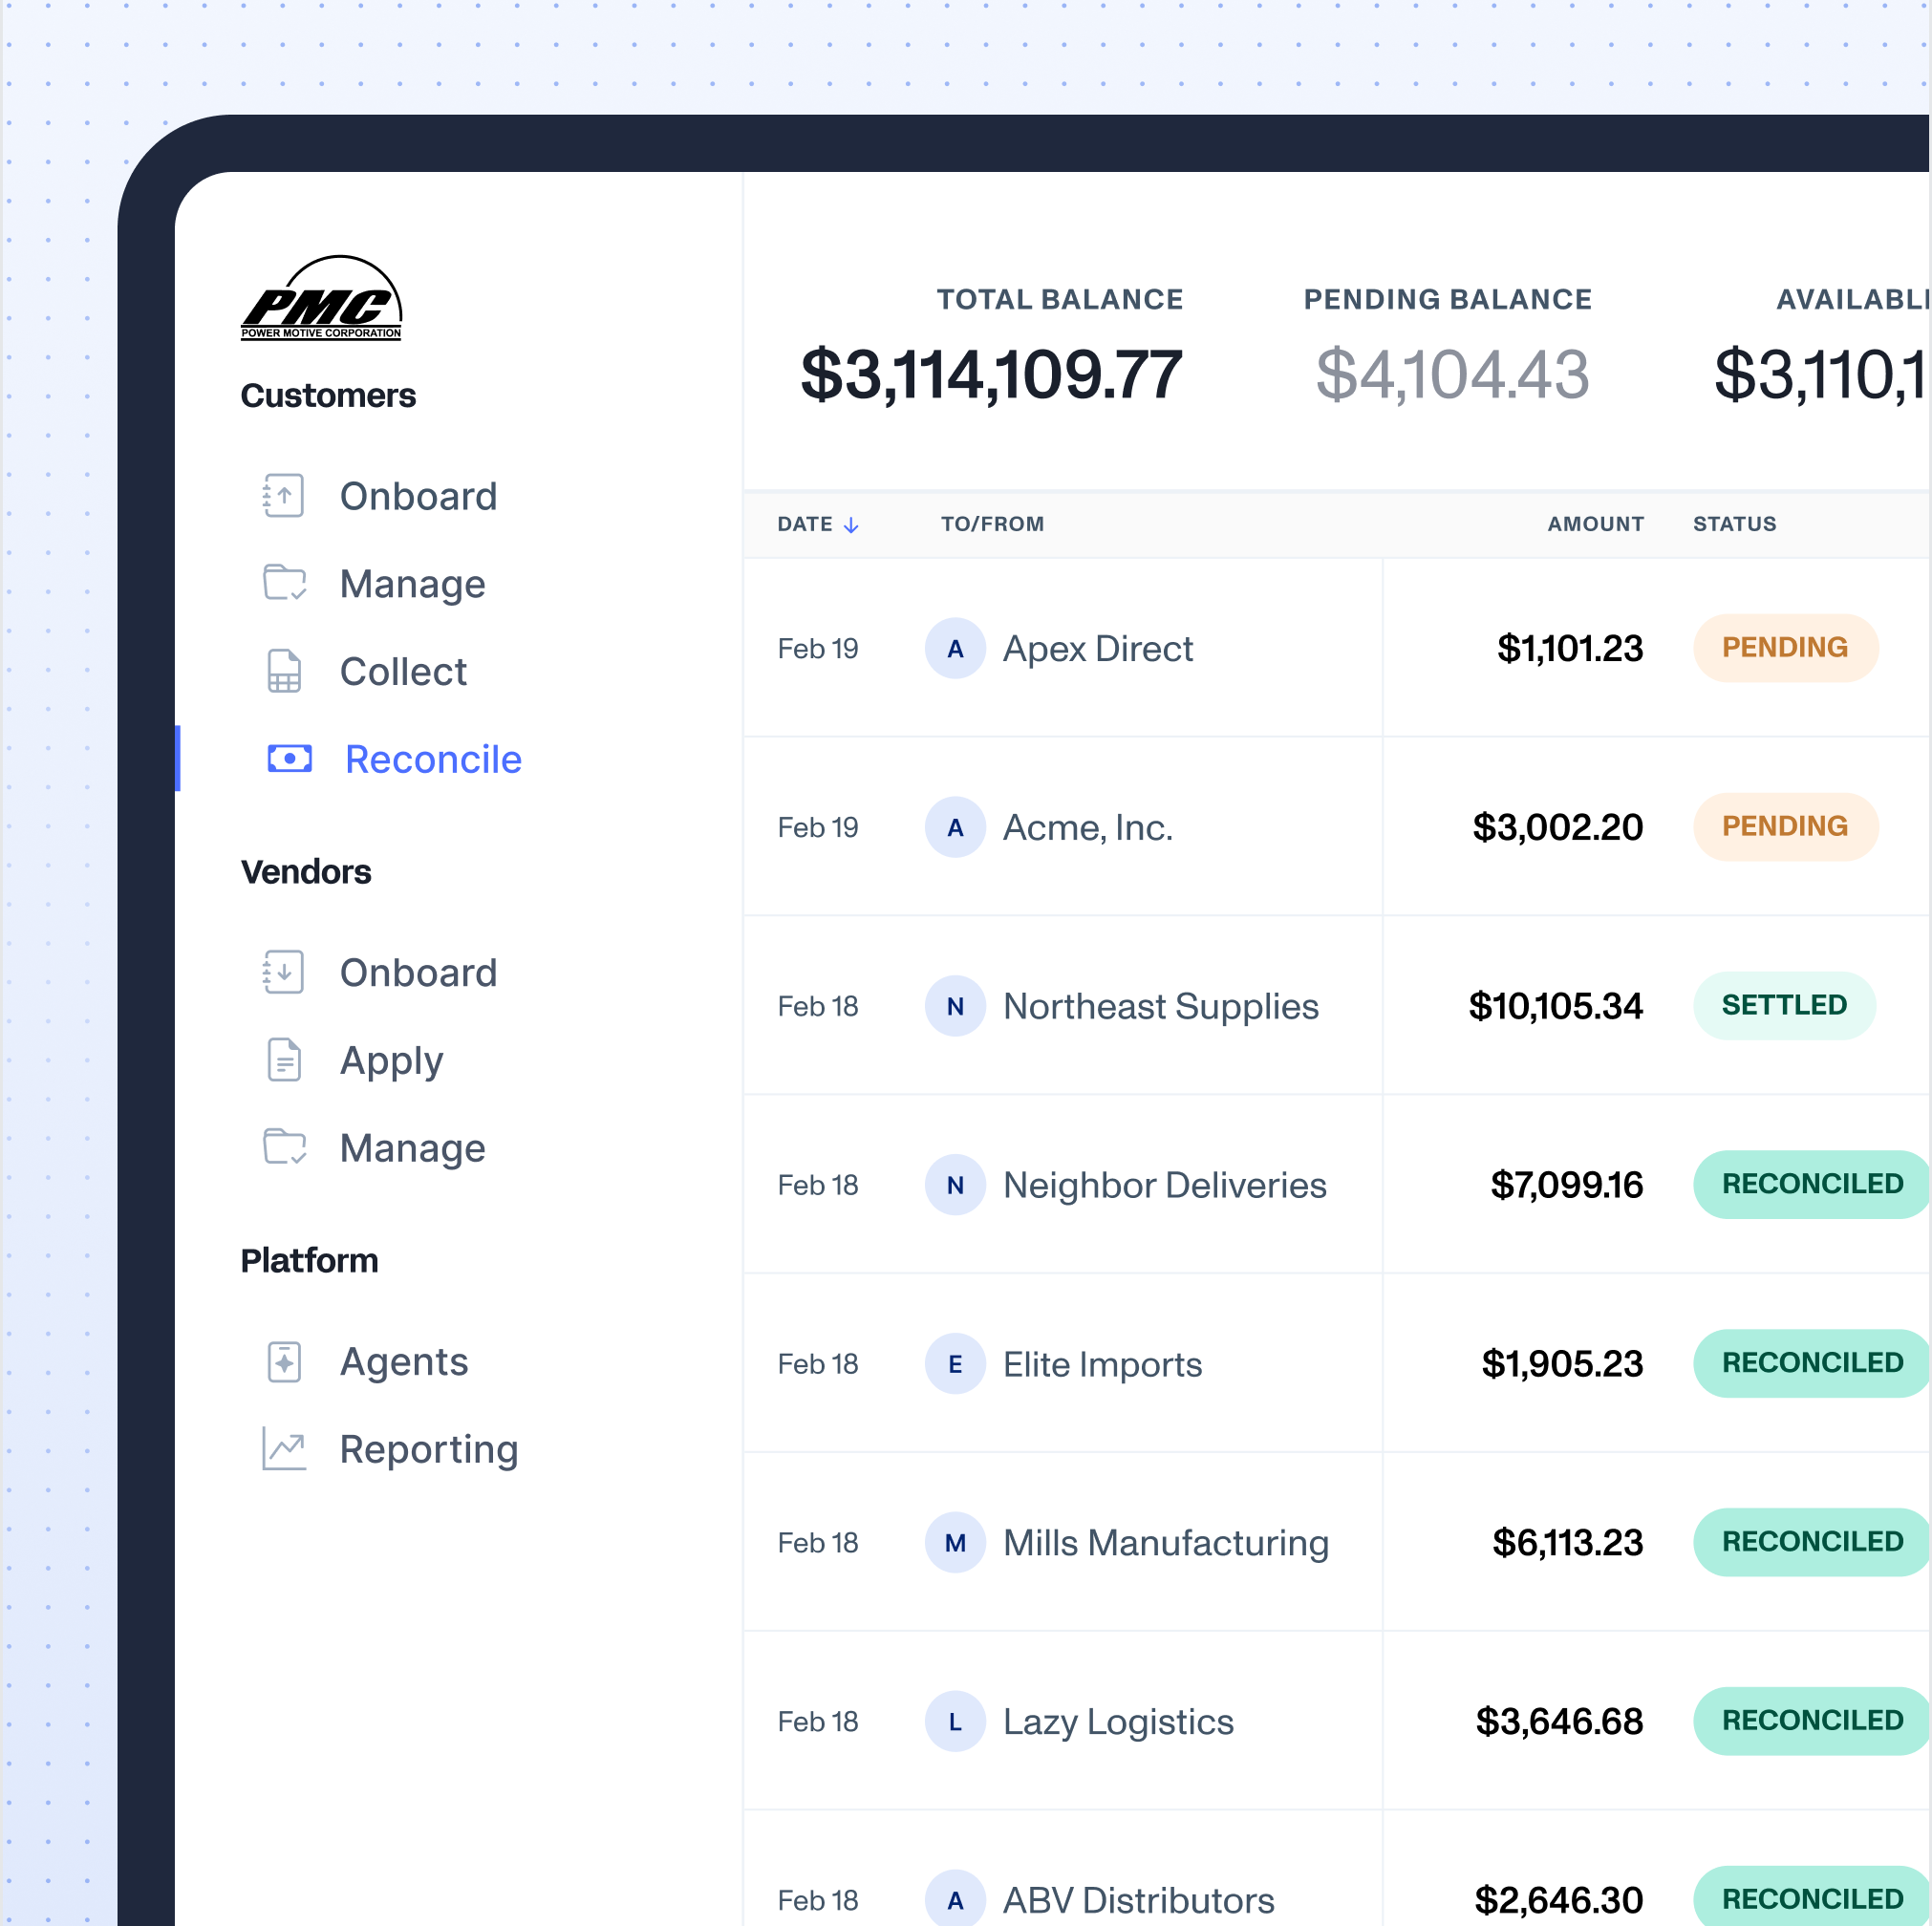
Task: Click the PENDING badge for Acme, Inc.
Action: click(1785, 827)
